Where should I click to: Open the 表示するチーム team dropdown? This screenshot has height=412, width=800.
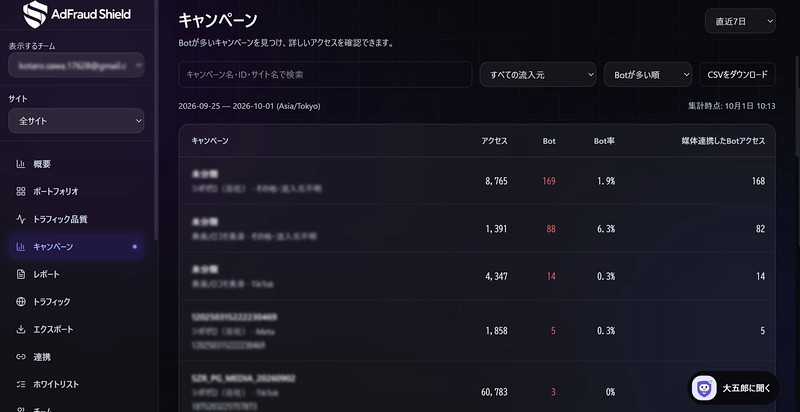pos(76,65)
